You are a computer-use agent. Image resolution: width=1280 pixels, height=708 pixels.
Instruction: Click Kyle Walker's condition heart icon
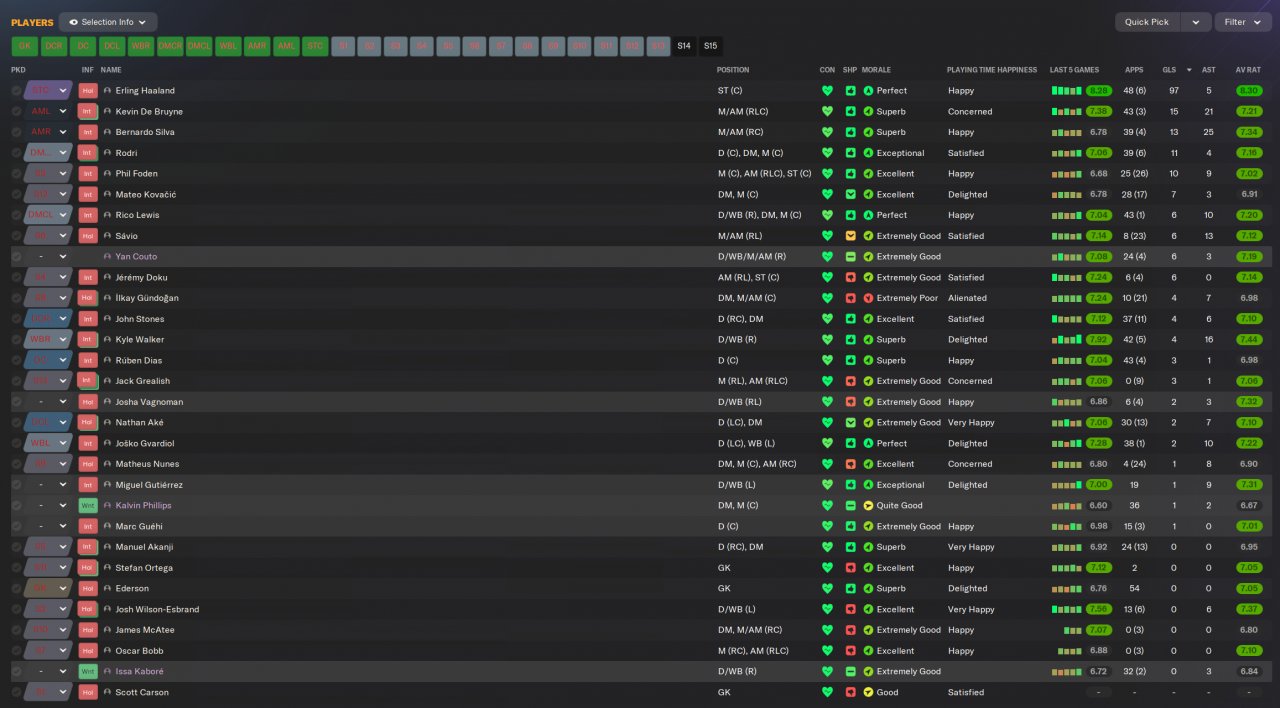(x=827, y=340)
